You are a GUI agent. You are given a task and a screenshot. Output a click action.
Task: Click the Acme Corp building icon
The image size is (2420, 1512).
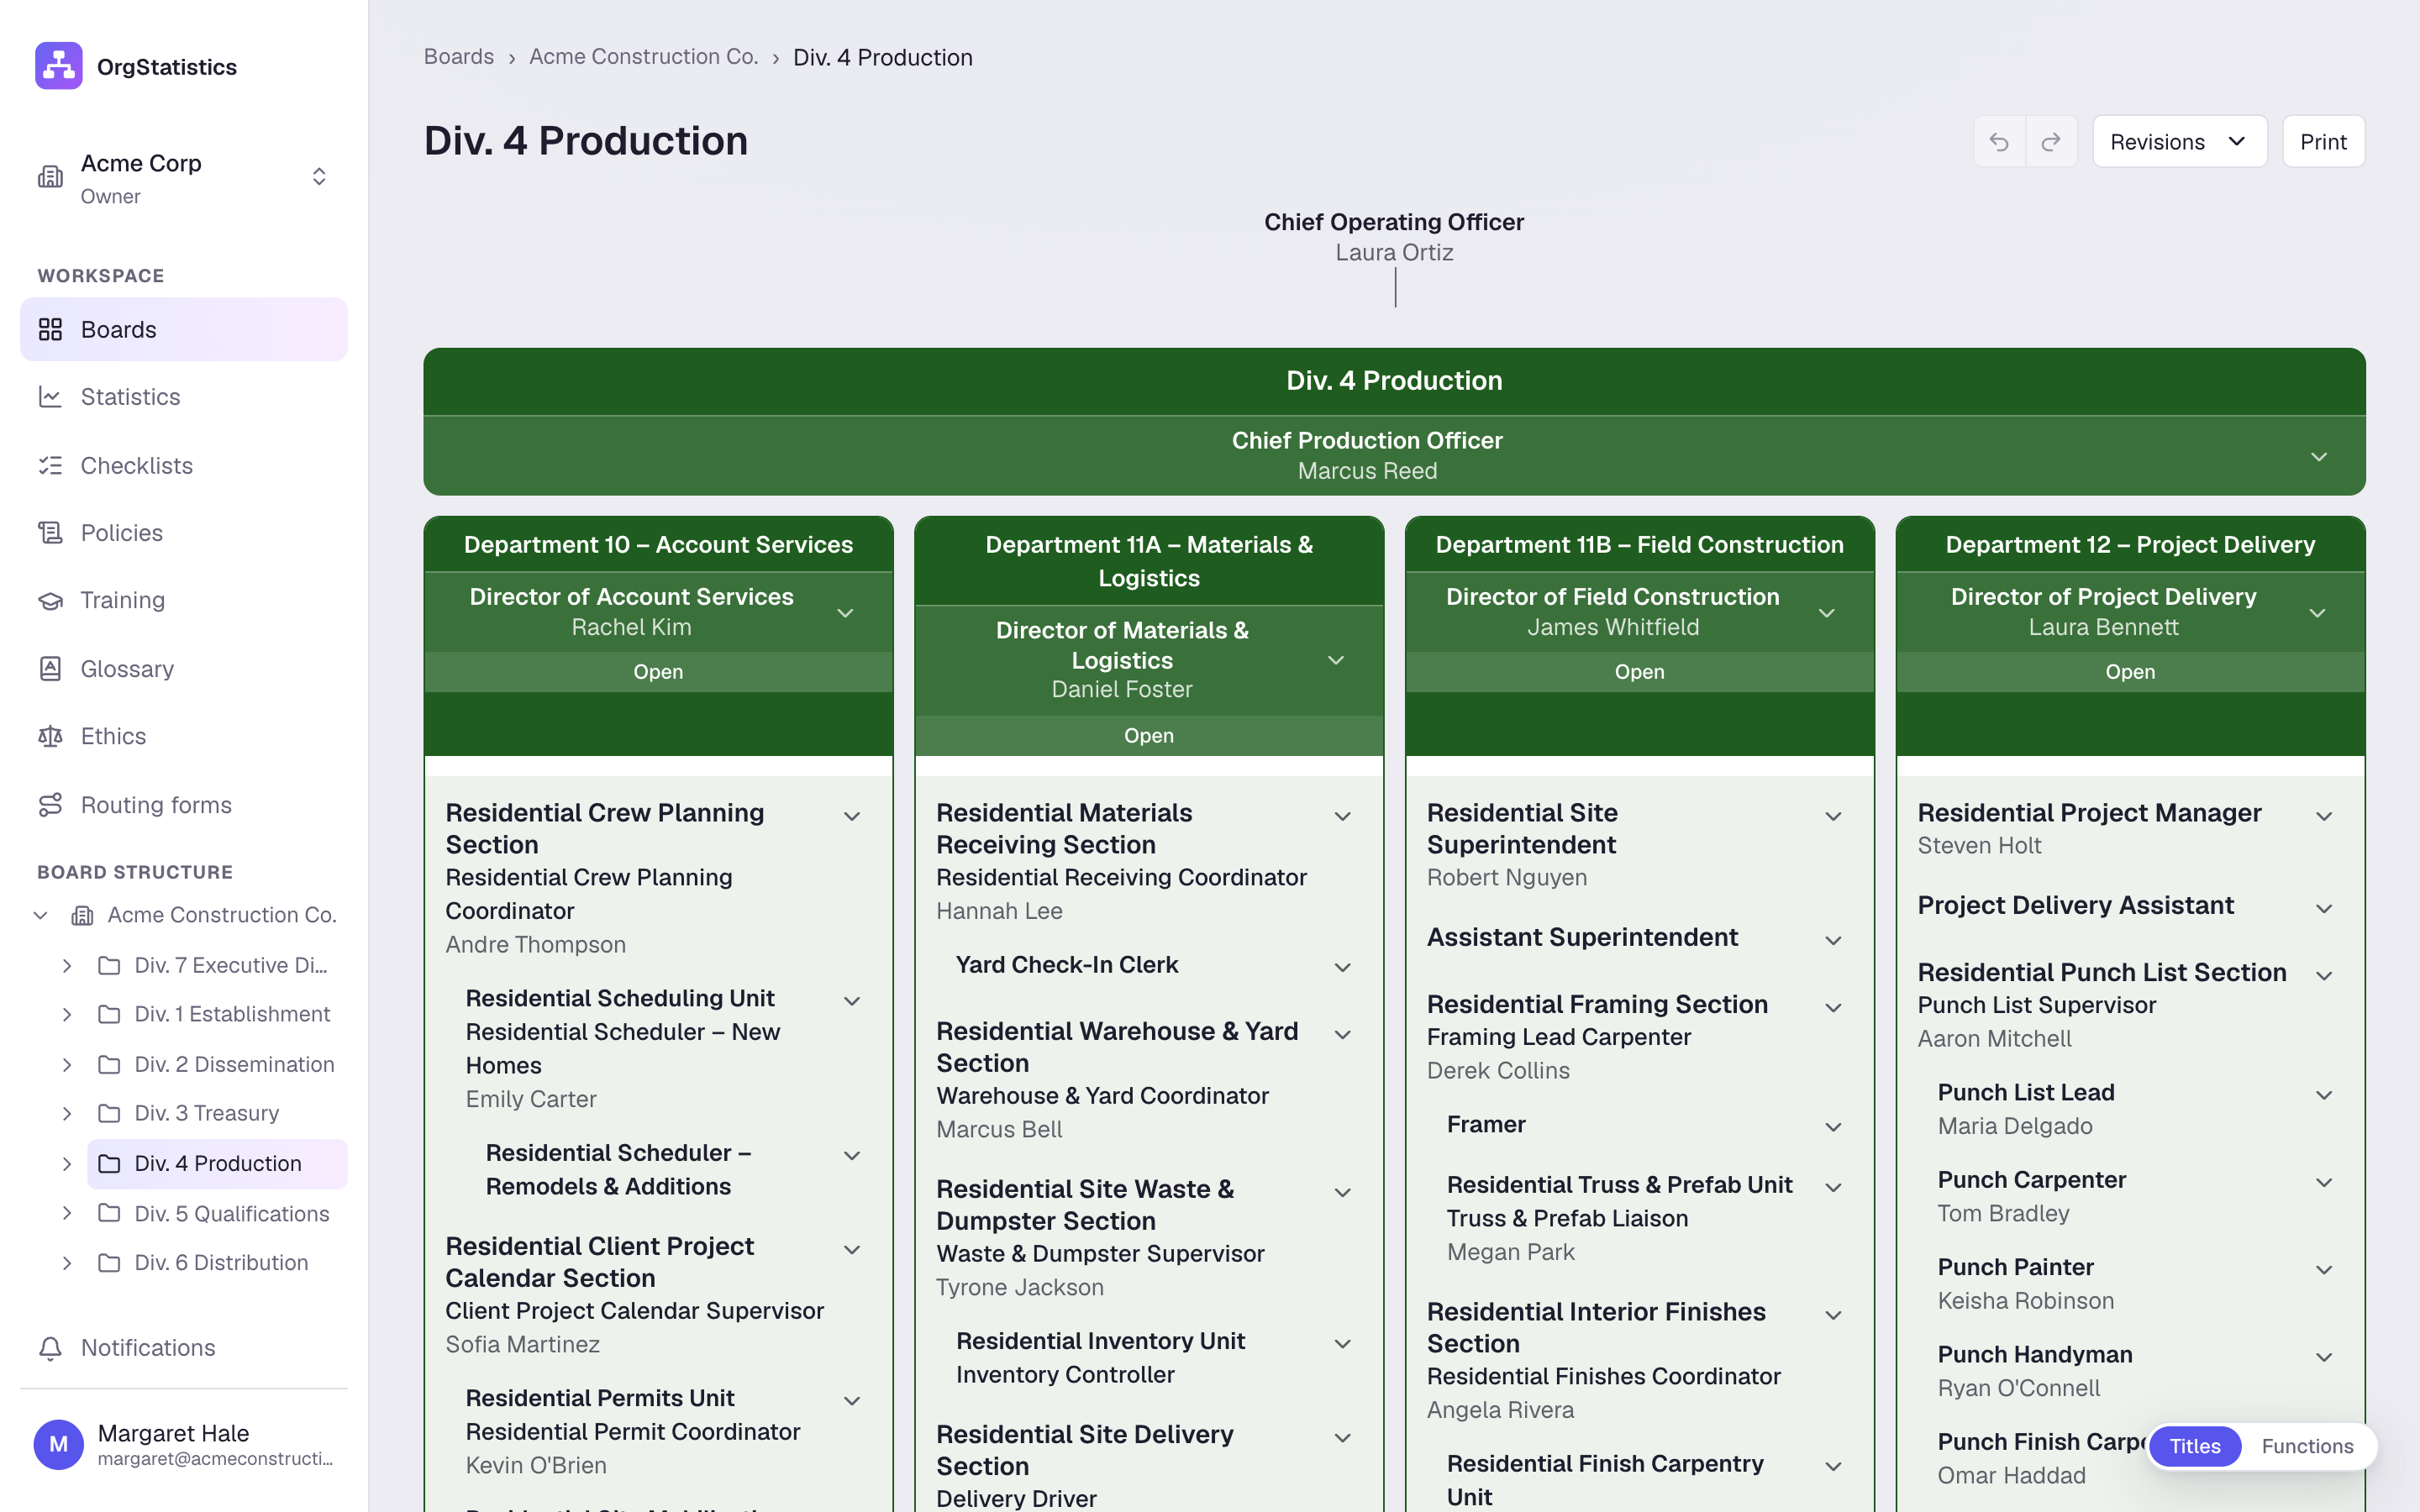pyautogui.click(x=50, y=177)
